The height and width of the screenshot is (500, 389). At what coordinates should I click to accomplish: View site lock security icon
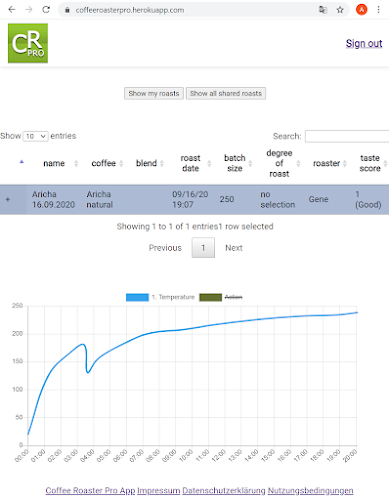click(67, 10)
